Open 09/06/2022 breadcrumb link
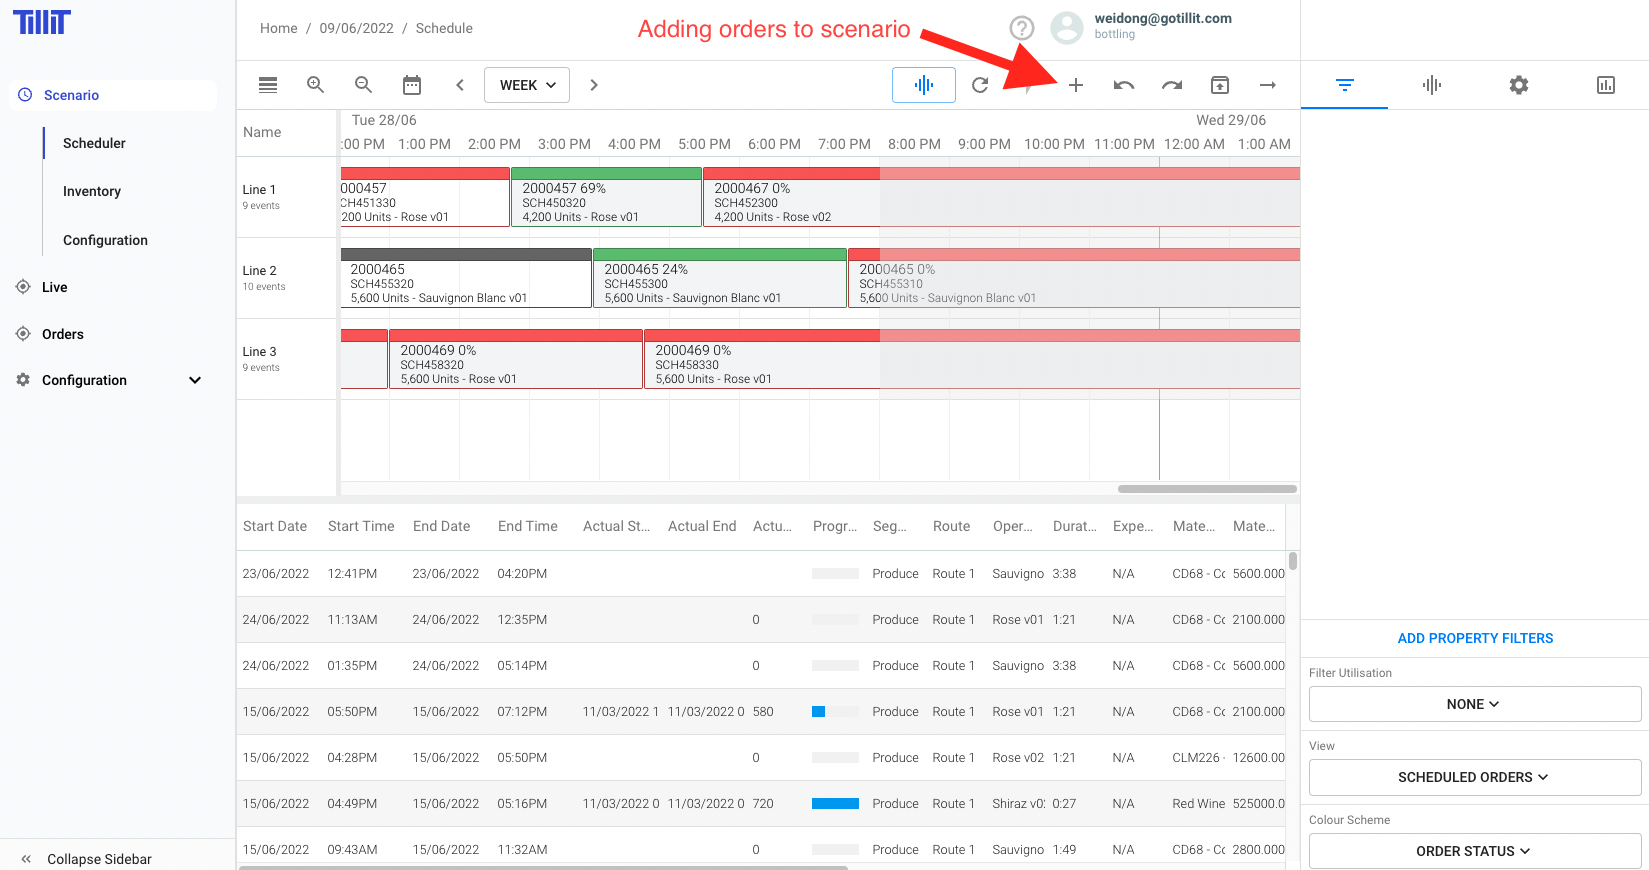The image size is (1649, 870). [x=356, y=28]
